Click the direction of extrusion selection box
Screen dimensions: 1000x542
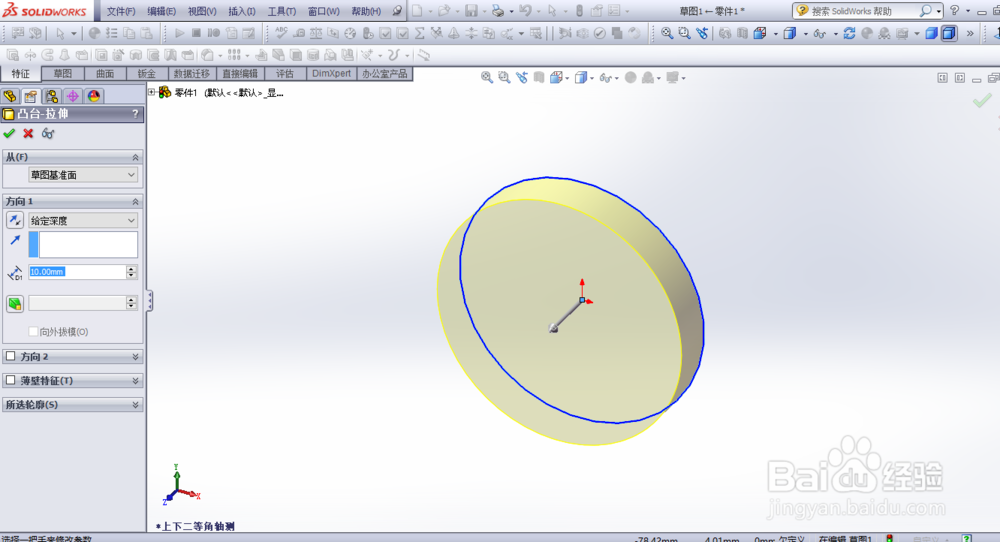[x=83, y=245]
